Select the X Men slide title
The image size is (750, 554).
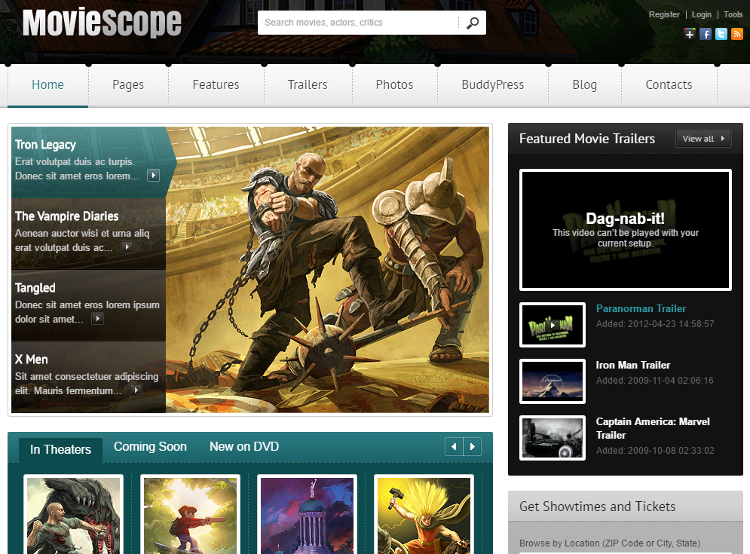pyautogui.click(x=31, y=359)
